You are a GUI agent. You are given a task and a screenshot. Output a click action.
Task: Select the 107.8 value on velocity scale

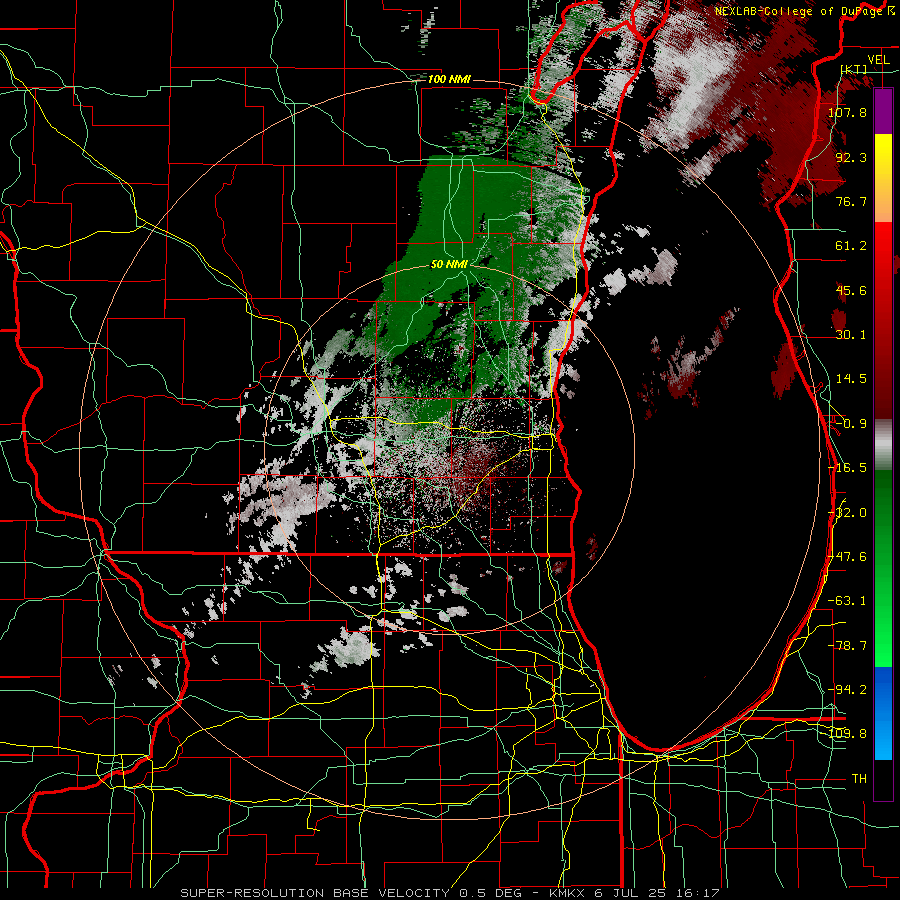pyautogui.click(x=847, y=112)
